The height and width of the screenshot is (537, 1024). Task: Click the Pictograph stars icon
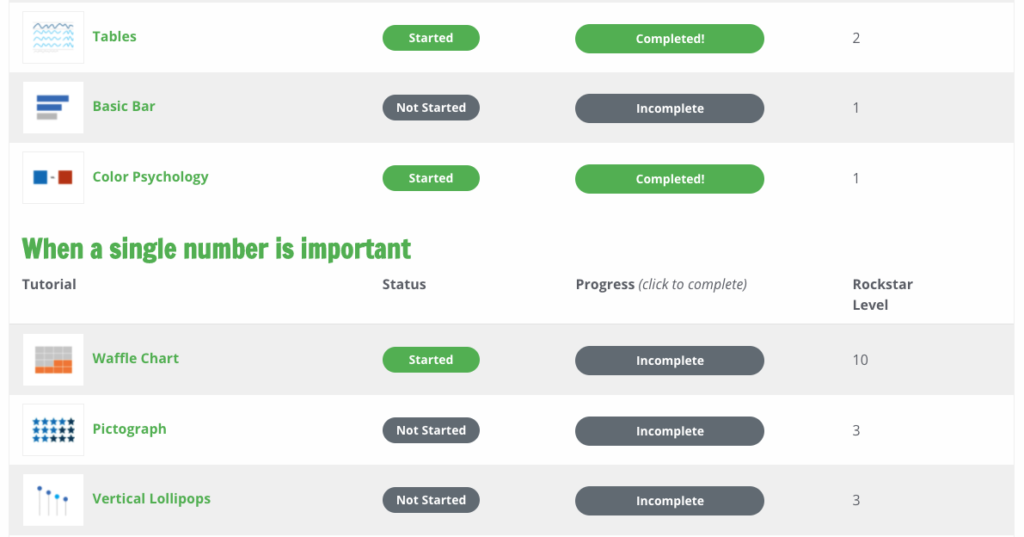[53, 430]
